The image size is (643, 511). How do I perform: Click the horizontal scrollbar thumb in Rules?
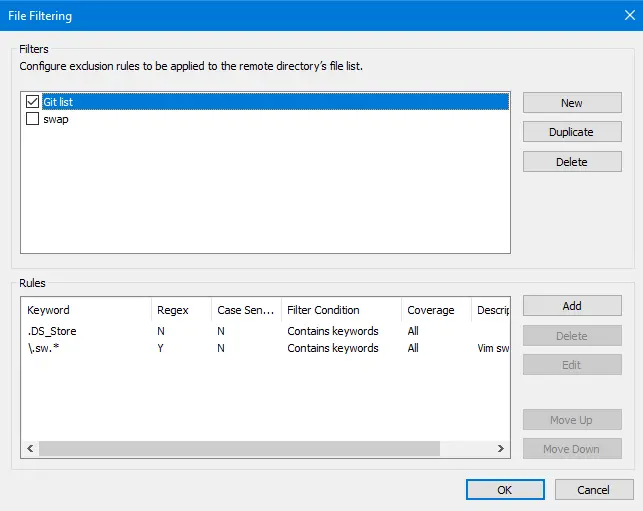(x=240, y=449)
